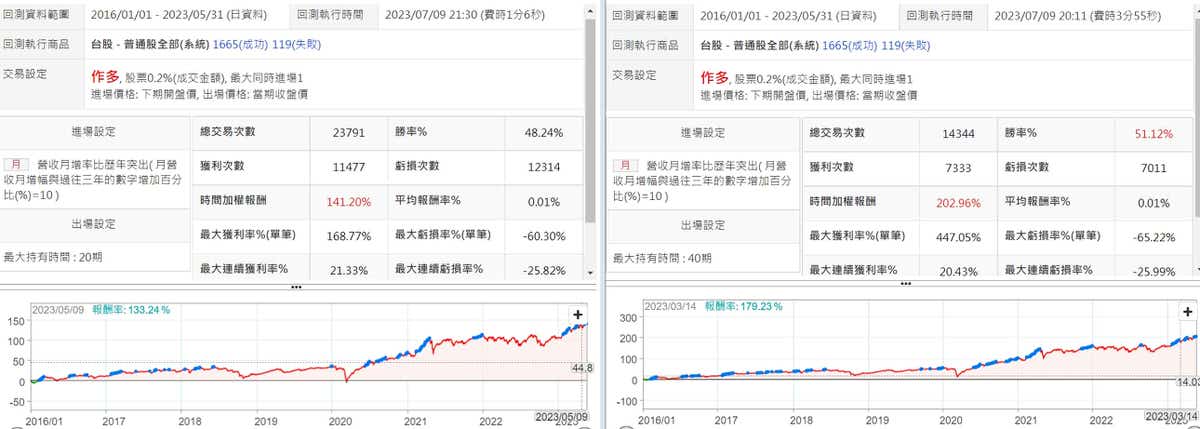This screenshot has width=1200, height=429.
Task: Select the 出場設定 header in right panel
Action: [705, 225]
